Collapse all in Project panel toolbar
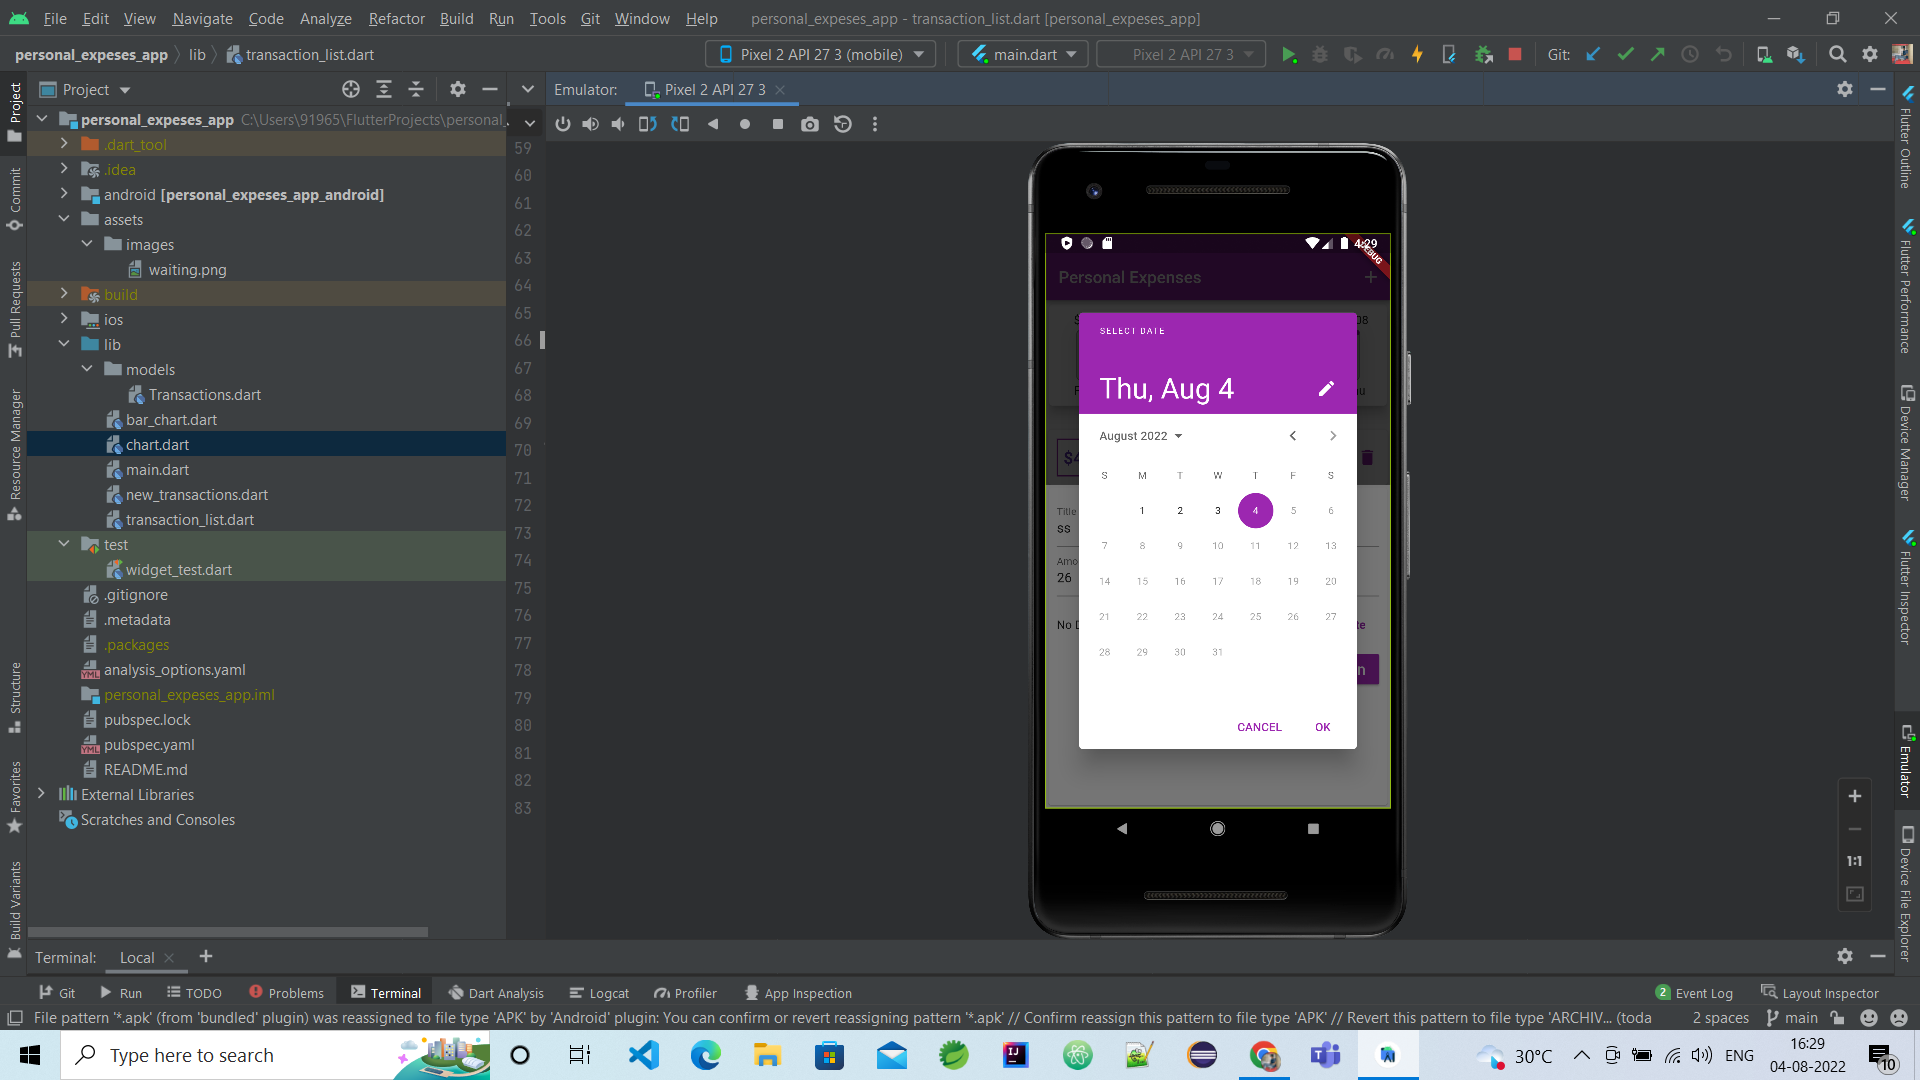The width and height of the screenshot is (1920, 1080). coord(416,90)
